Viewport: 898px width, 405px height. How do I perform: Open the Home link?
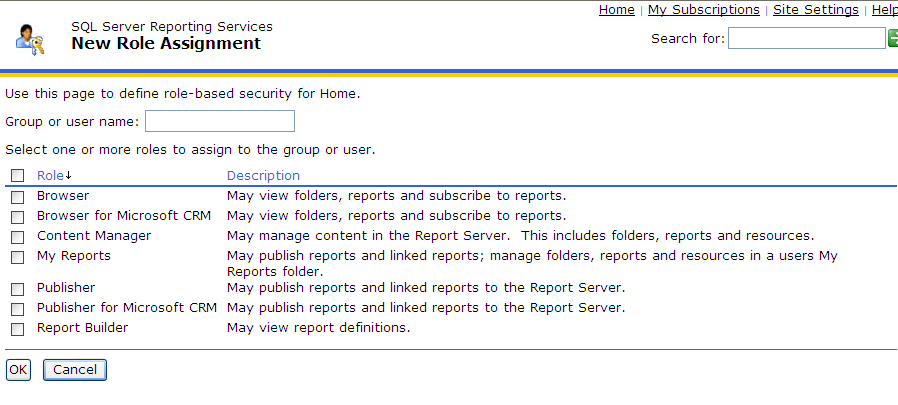pos(616,10)
